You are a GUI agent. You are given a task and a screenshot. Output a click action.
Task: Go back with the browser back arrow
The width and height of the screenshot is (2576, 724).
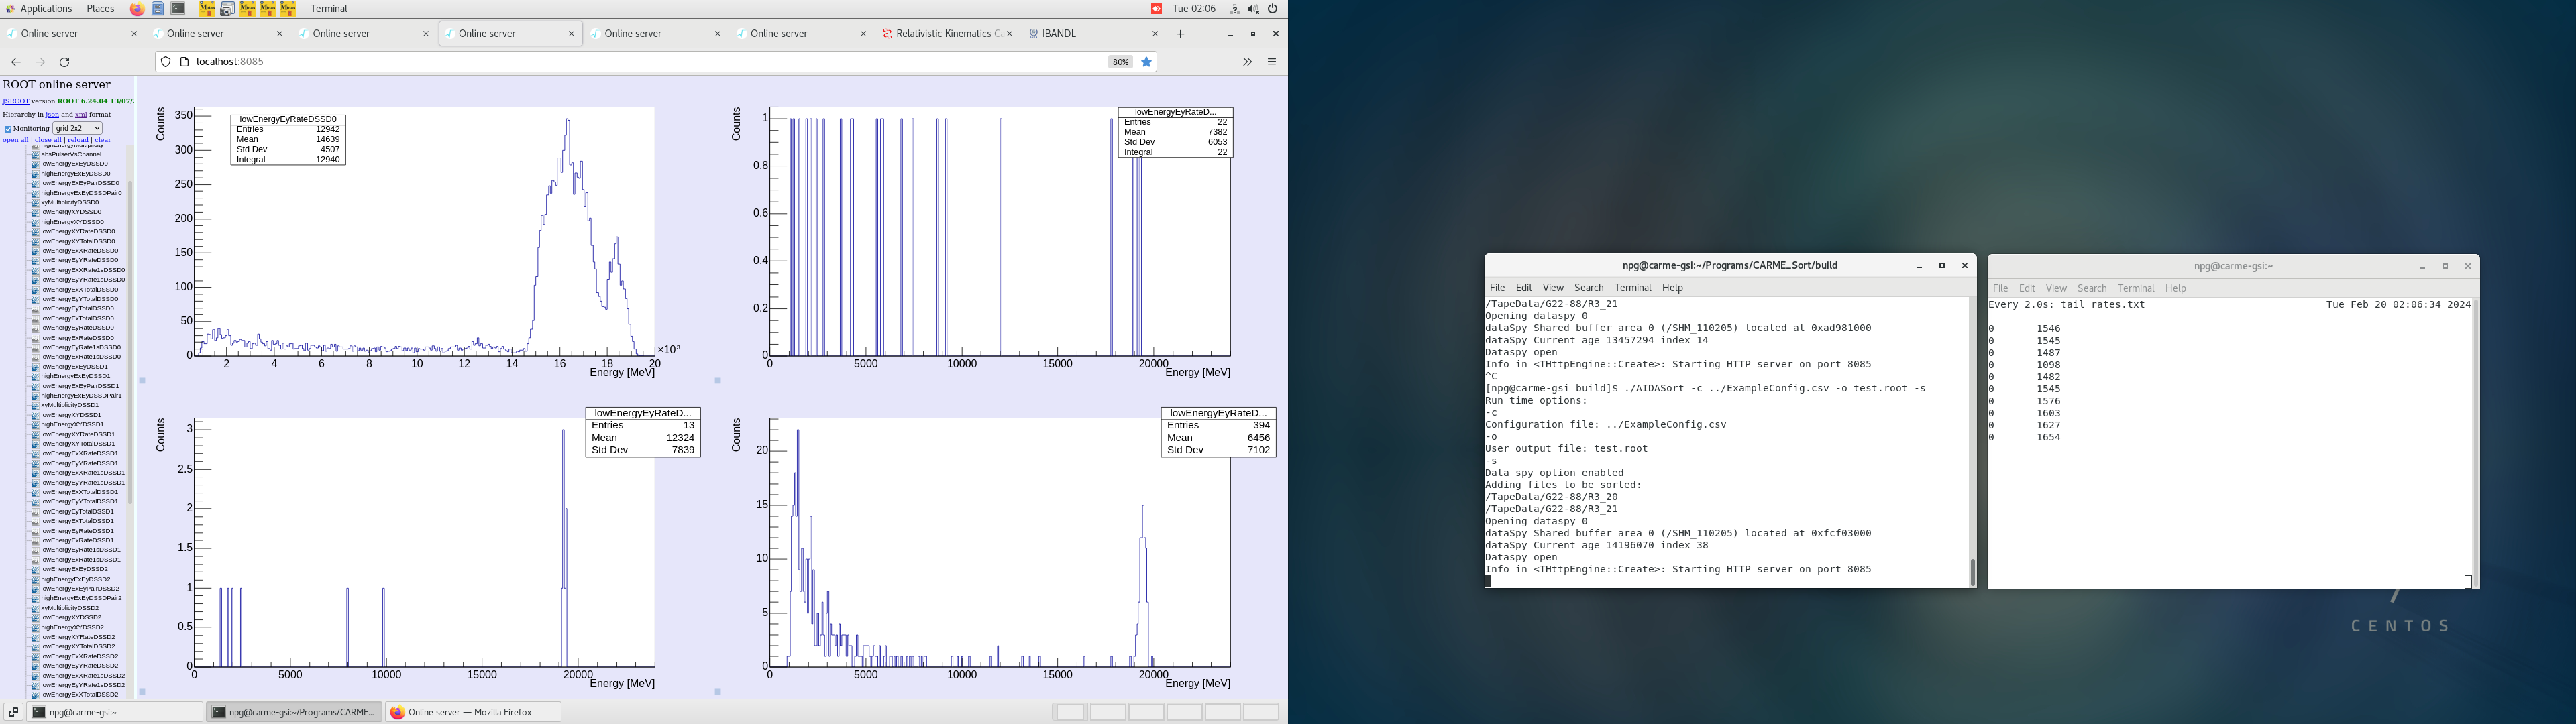click(16, 62)
